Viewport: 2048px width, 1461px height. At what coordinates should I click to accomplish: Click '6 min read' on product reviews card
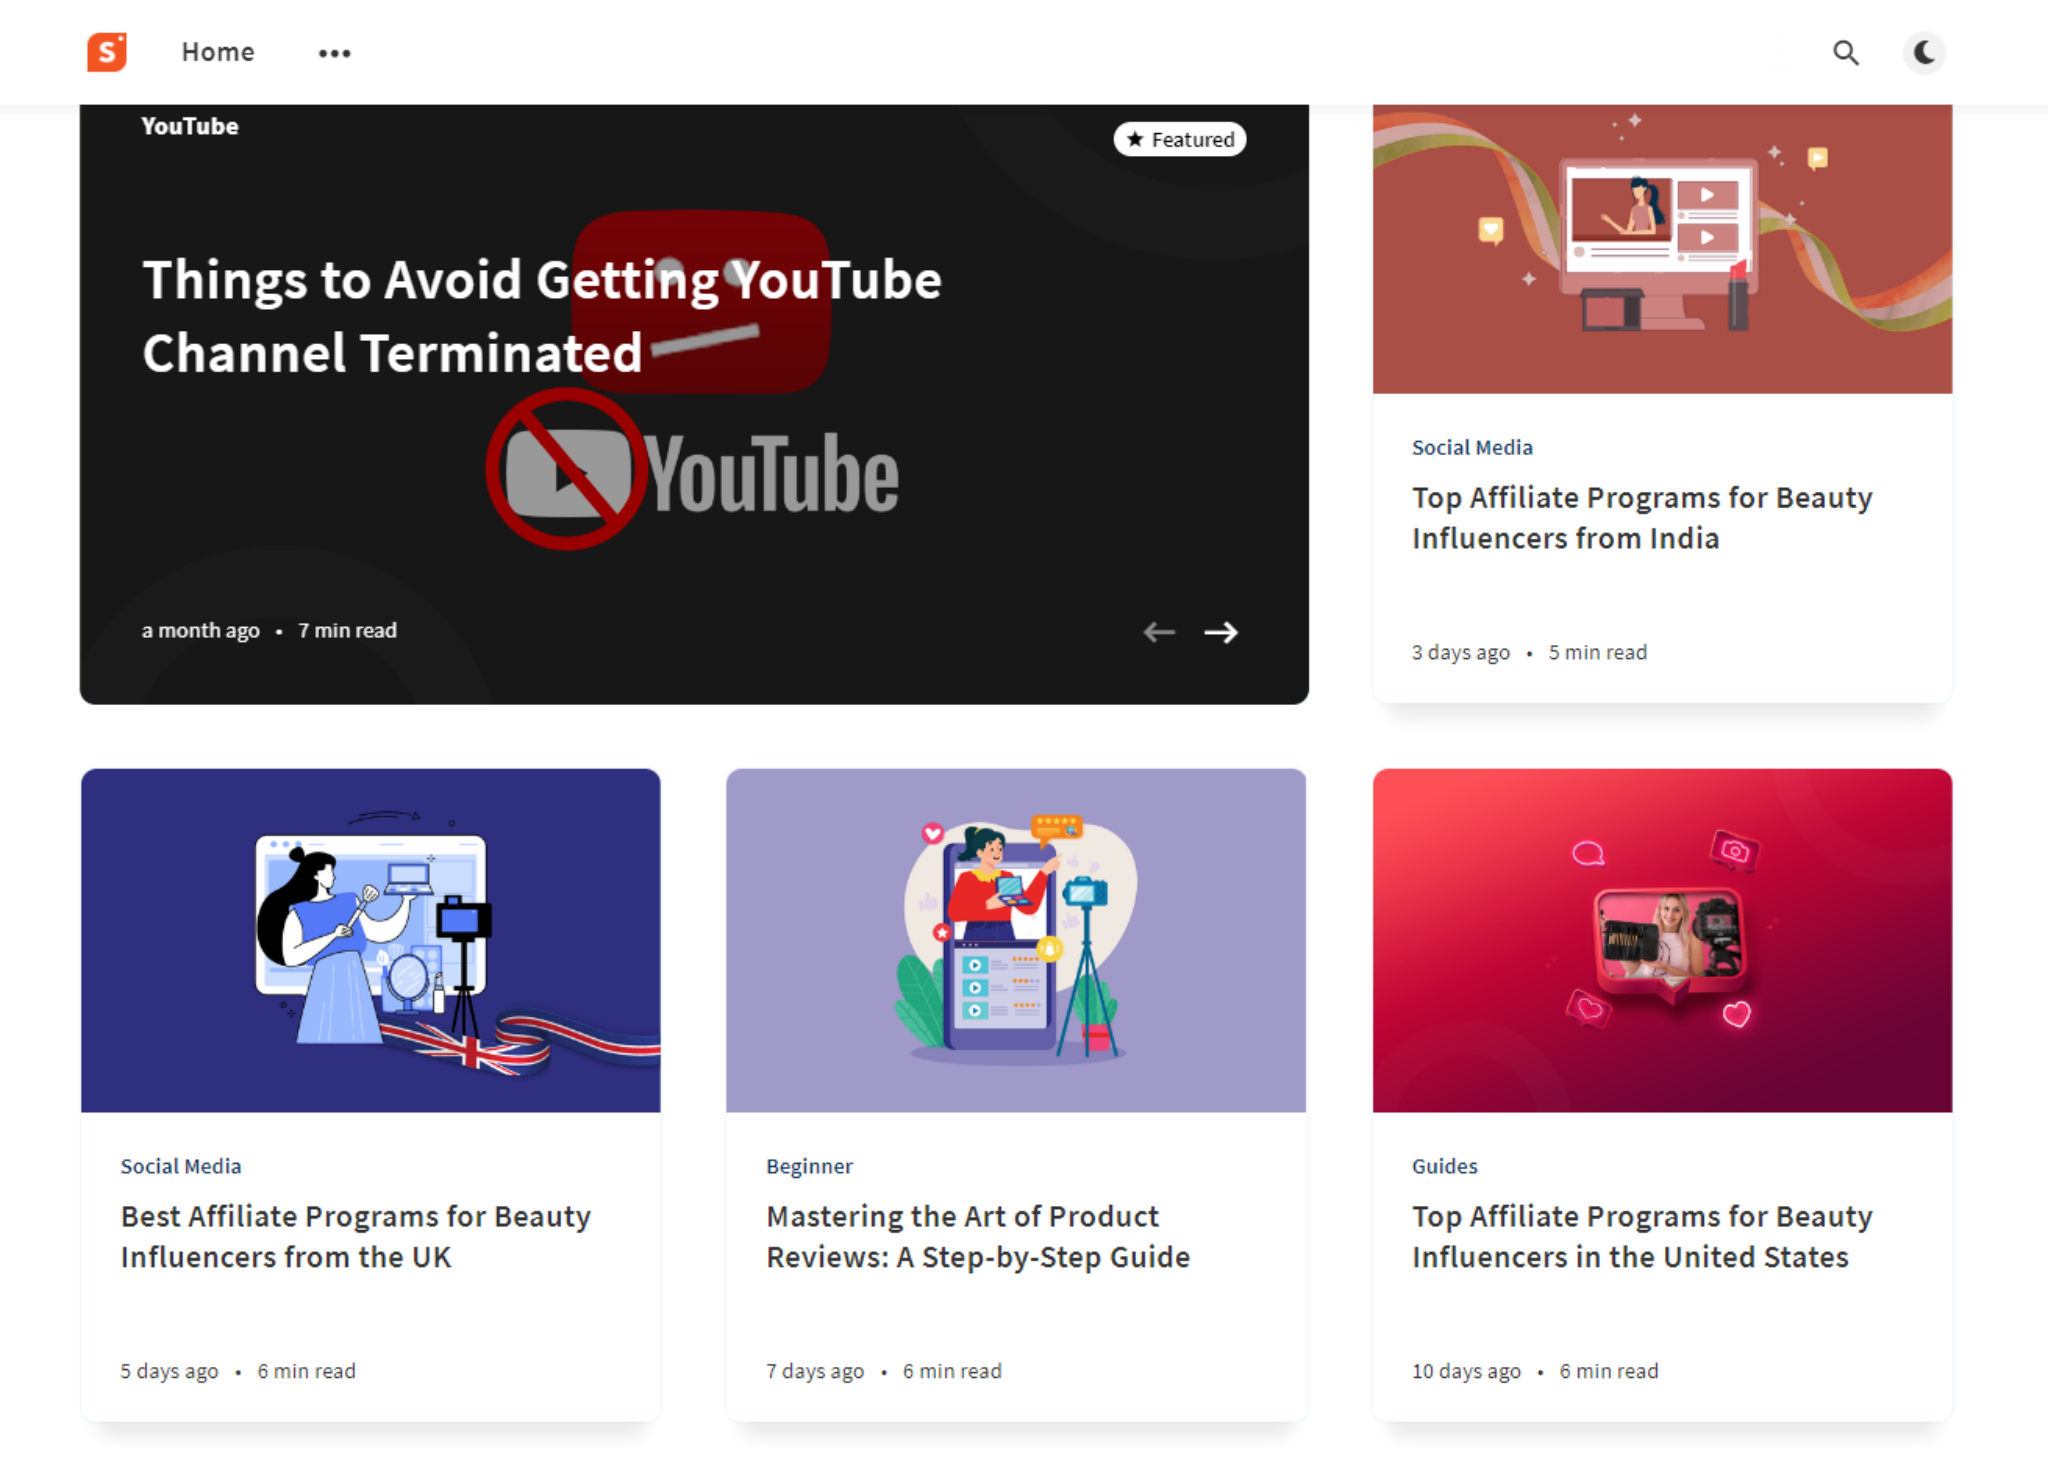tap(952, 1371)
